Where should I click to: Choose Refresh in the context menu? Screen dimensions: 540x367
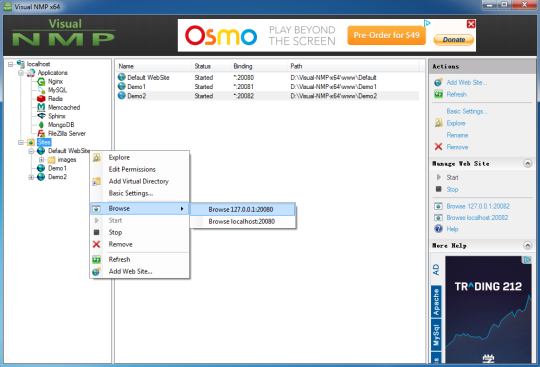139,259
